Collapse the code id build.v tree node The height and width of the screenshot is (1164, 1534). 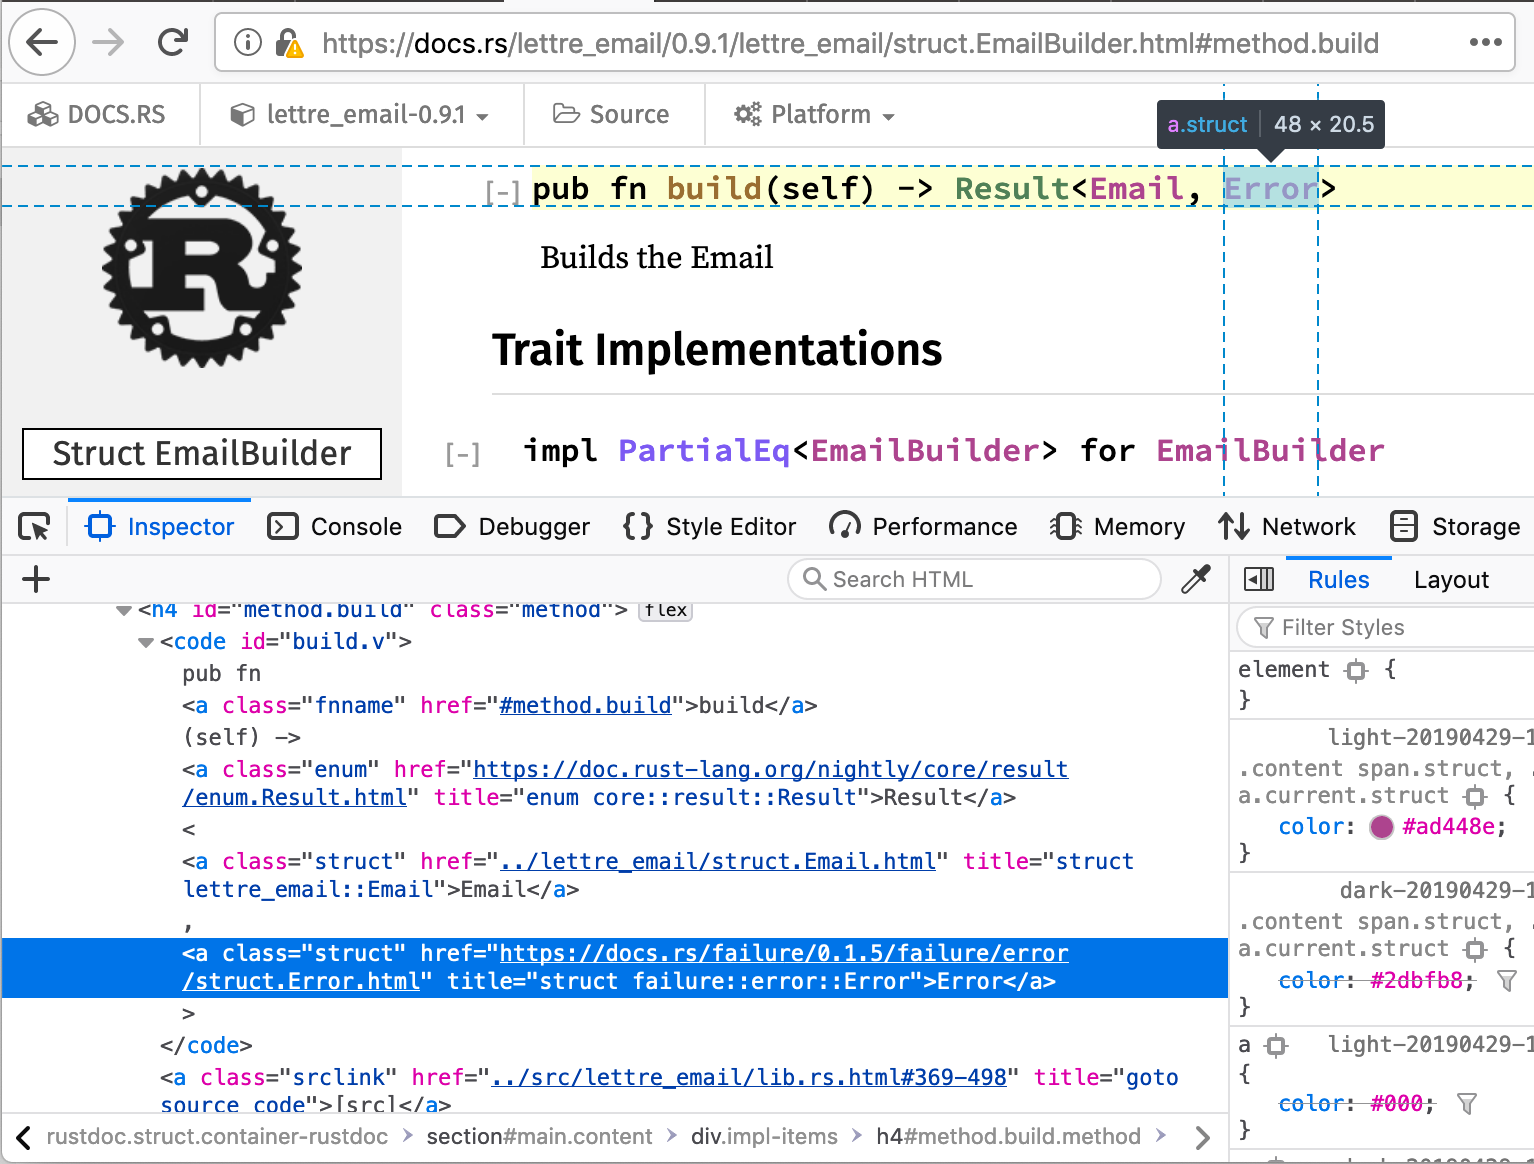[145, 641]
